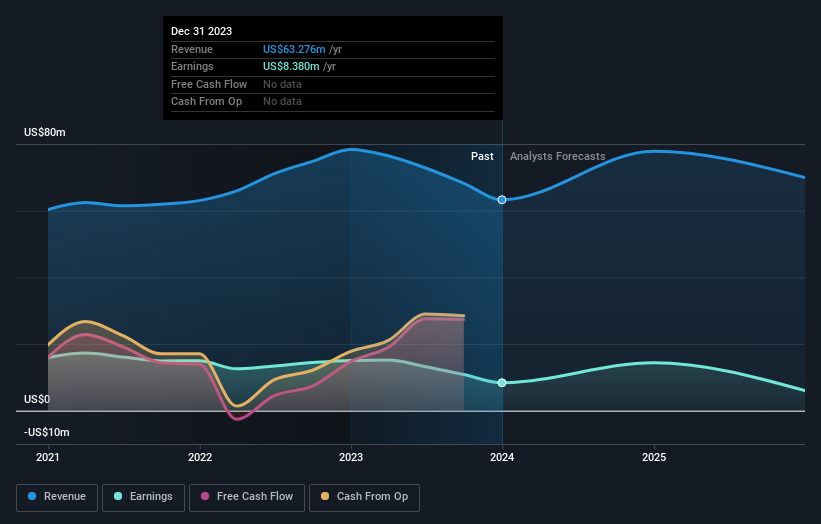Viewport: 821px width, 524px height.
Task: Toggle the Cash From Op legend button
Action: [364, 497]
